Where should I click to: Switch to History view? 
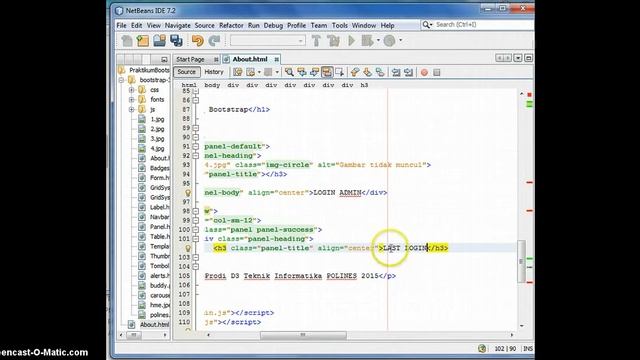point(214,72)
